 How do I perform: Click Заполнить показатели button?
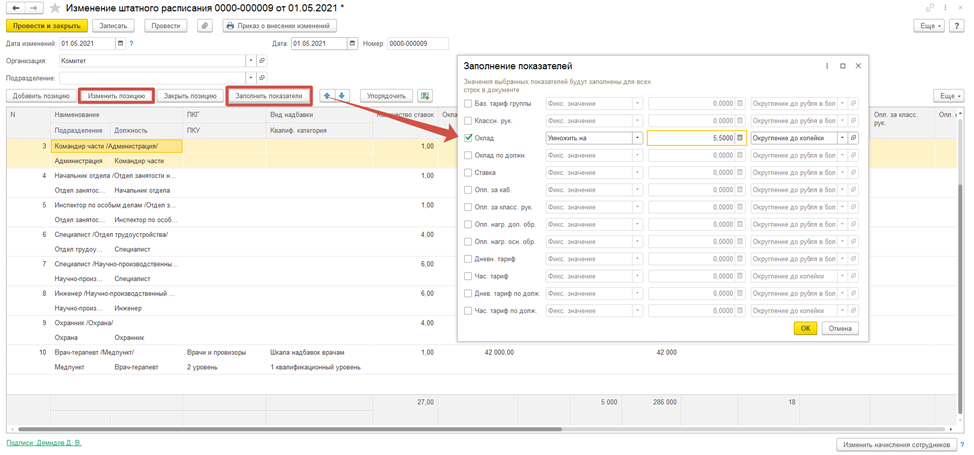268,96
